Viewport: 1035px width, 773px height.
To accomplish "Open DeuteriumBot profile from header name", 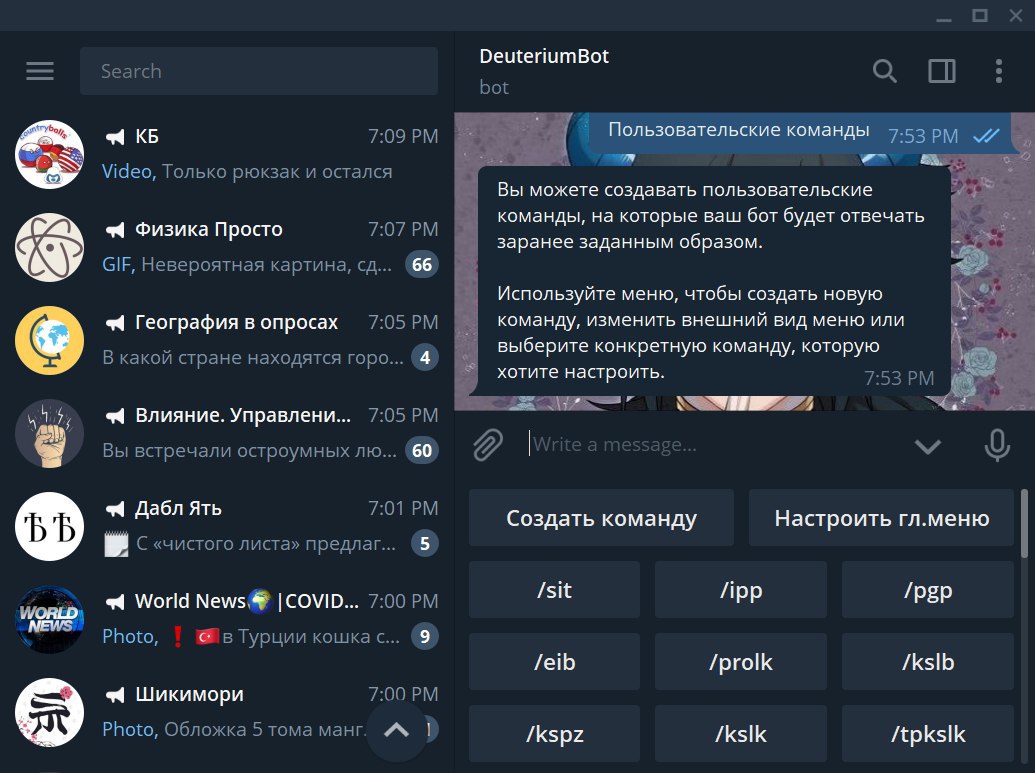I will point(544,56).
